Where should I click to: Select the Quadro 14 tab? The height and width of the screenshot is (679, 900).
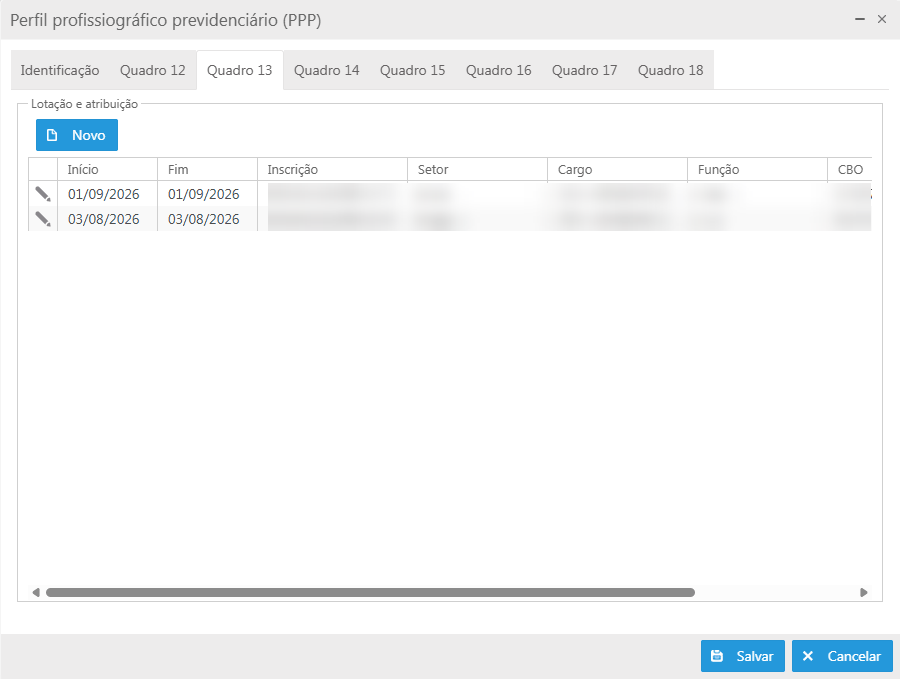point(327,70)
